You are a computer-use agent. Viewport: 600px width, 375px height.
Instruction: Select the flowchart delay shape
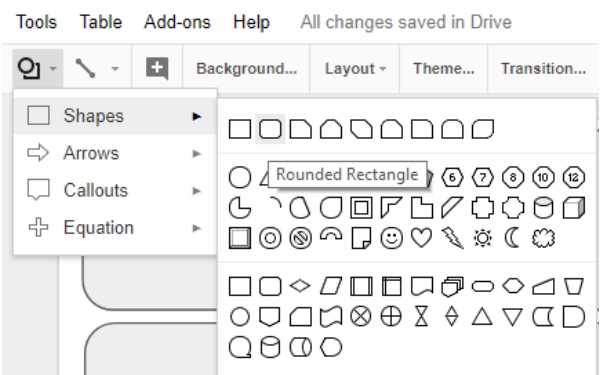(574, 316)
